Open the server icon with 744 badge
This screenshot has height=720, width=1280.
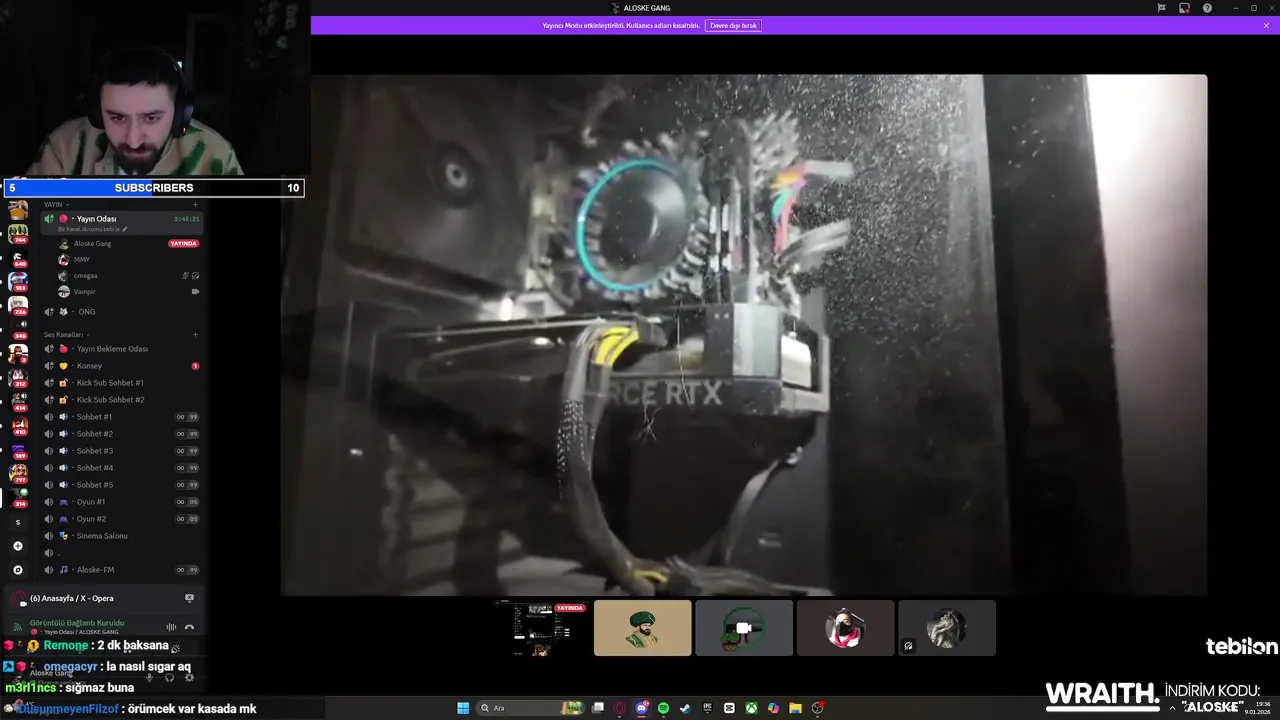point(18,235)
